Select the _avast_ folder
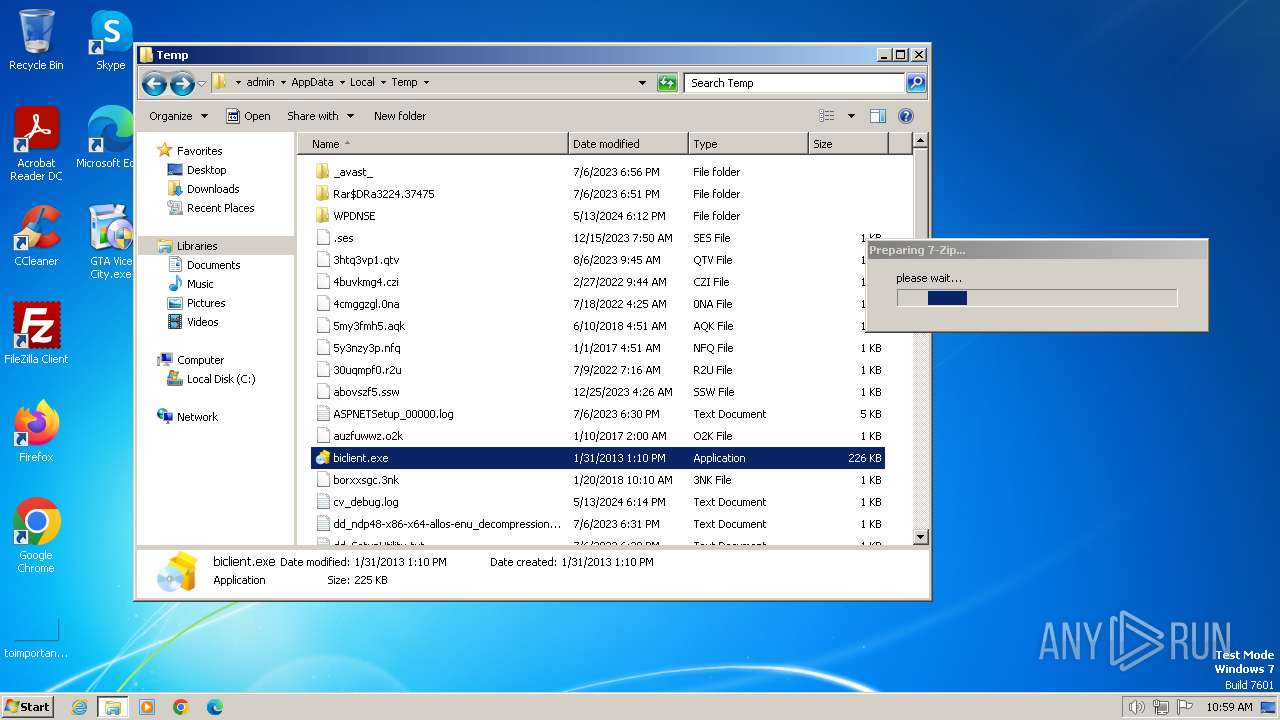This screenshot has height=720, width=1280. pos(353,172)
